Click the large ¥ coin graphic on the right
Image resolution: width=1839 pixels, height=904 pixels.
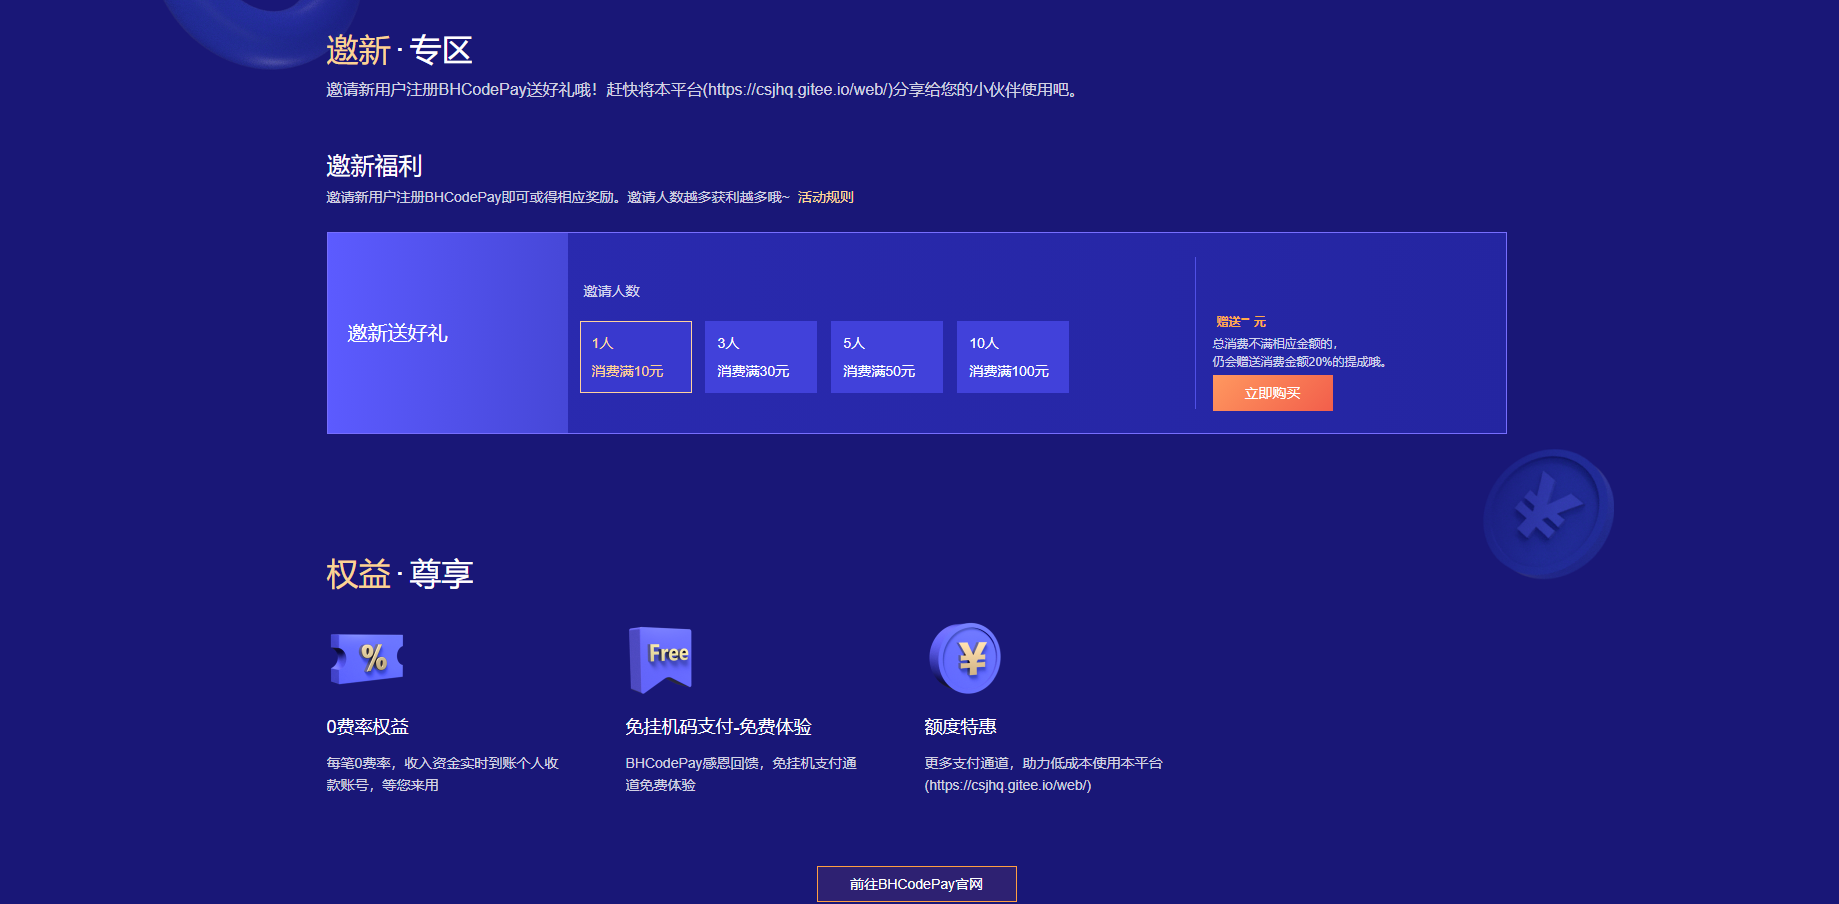[1548, 511]
